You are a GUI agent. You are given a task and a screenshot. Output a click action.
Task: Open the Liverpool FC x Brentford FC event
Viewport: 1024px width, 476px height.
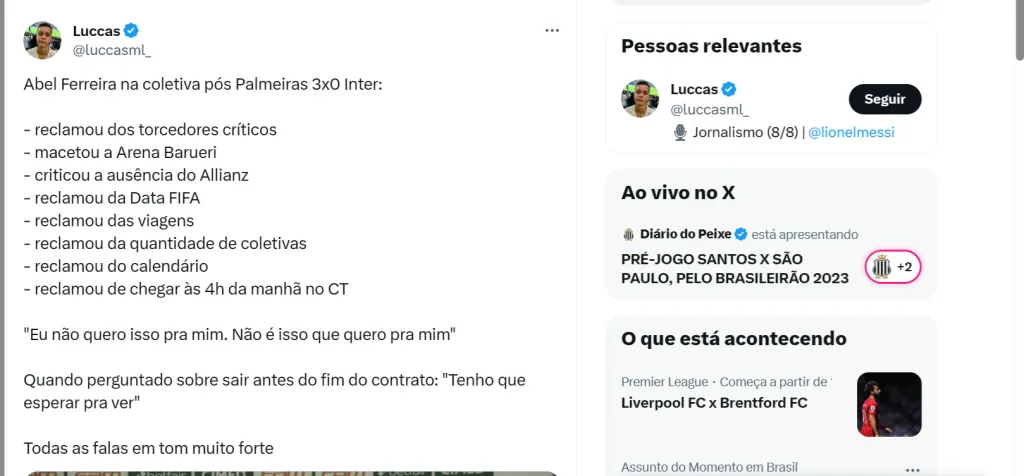[x=714, y=403]
